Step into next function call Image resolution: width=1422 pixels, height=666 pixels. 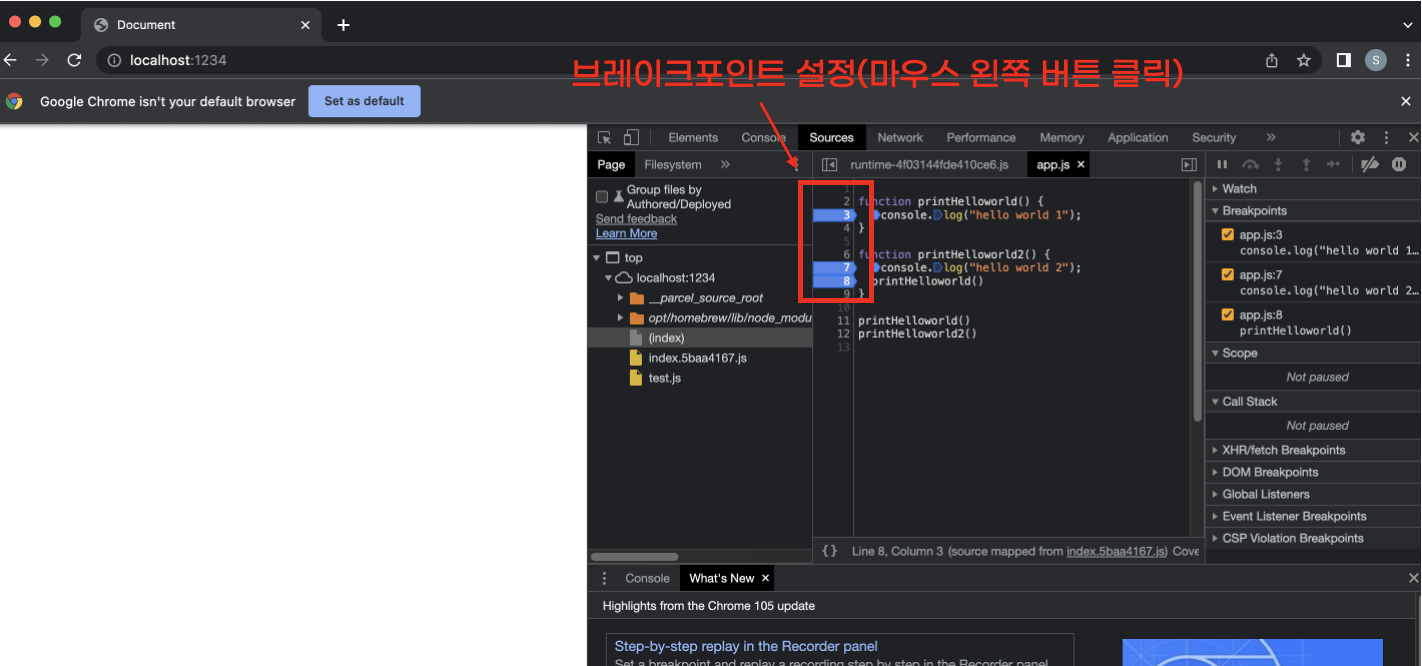[1278, 164]
